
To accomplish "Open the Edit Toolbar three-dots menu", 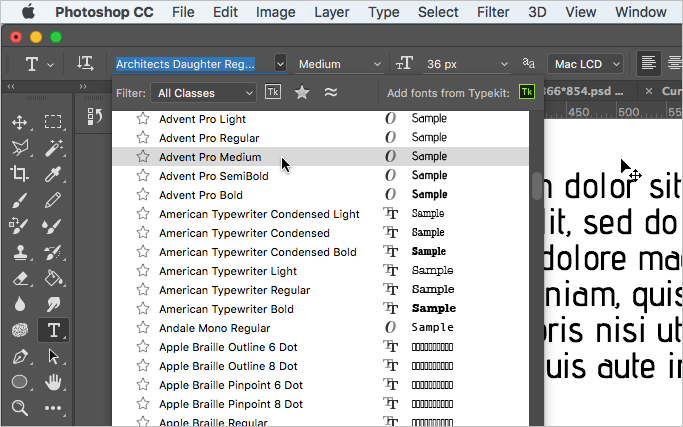I will 53,408.
